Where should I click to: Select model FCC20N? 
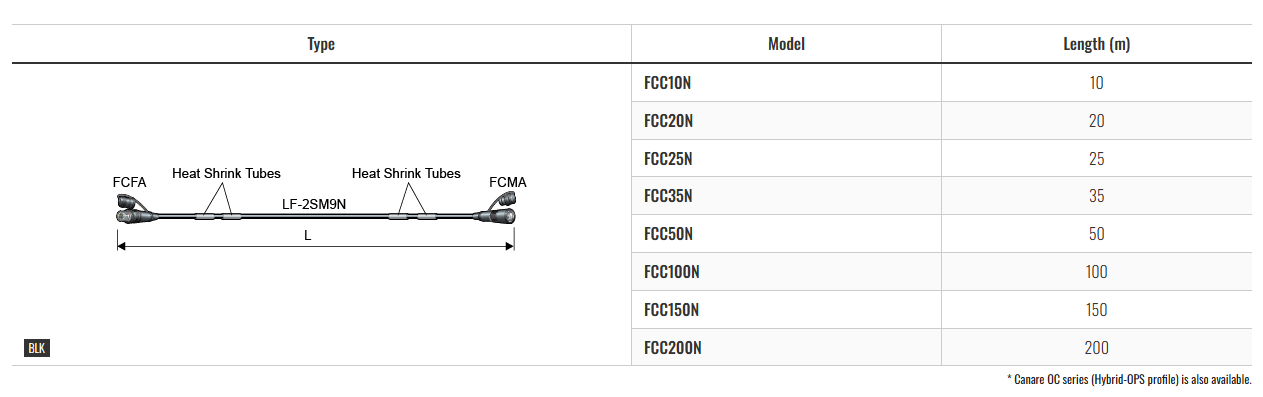coord(669,121)
